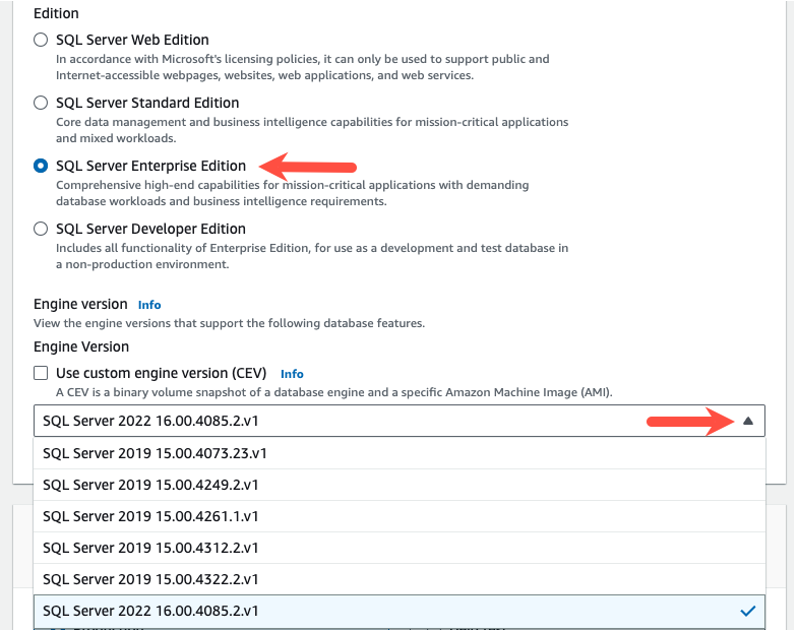The width and height of the screenshot is (794, 630).
Task: Select SQL Server 2019 15.00.4261.1.v1
Action: coord(151,516)
